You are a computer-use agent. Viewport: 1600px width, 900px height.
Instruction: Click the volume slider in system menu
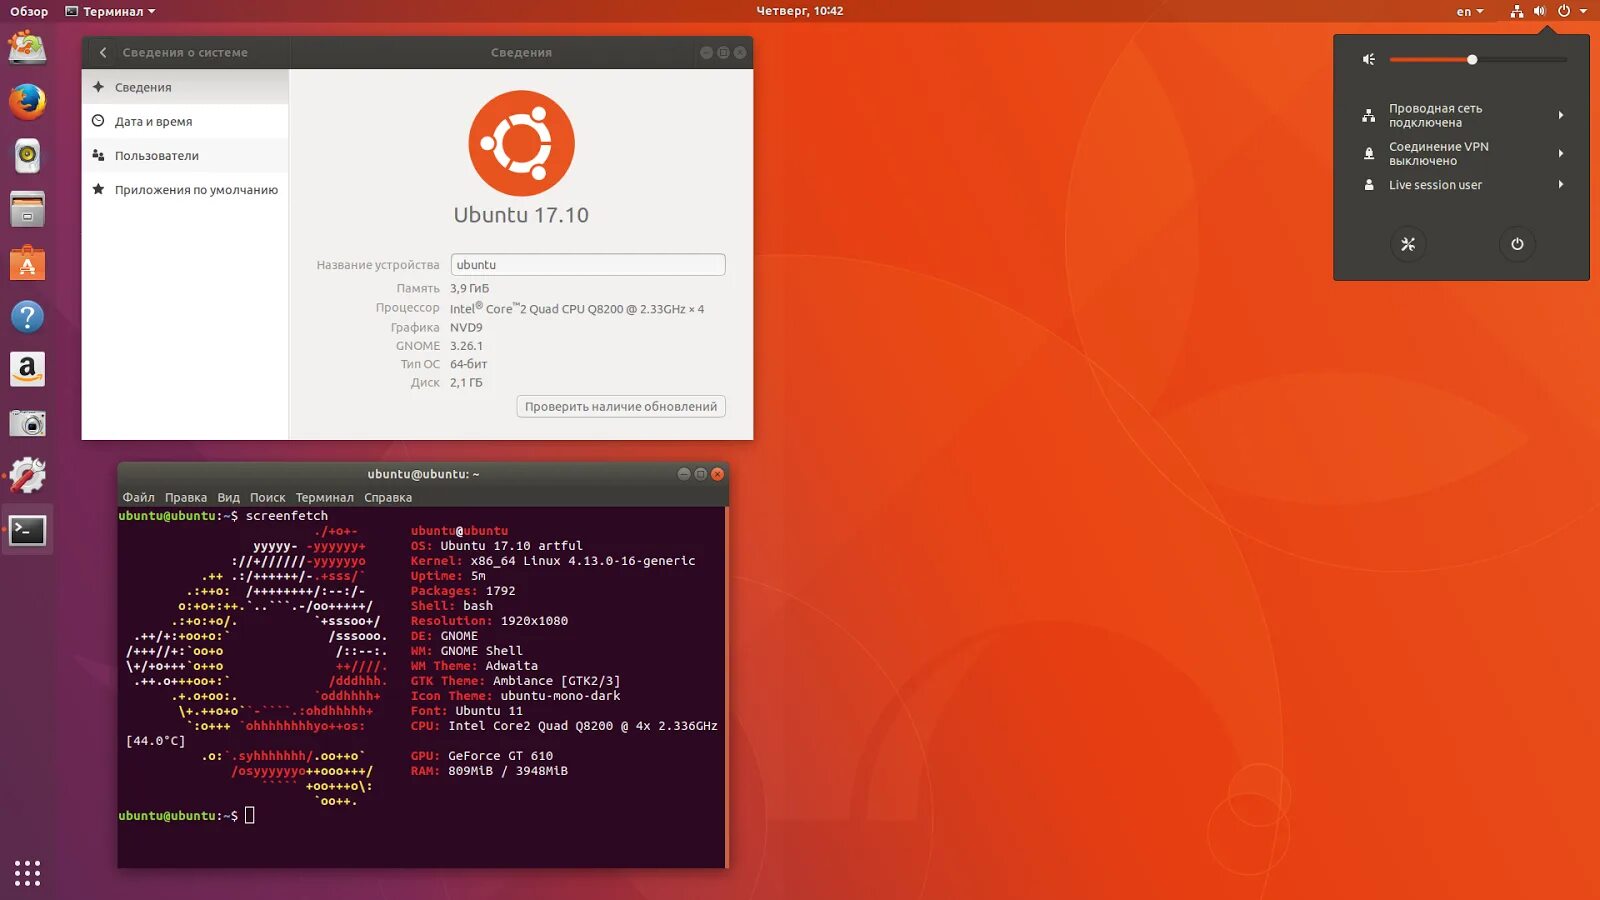pos(1478,60)
